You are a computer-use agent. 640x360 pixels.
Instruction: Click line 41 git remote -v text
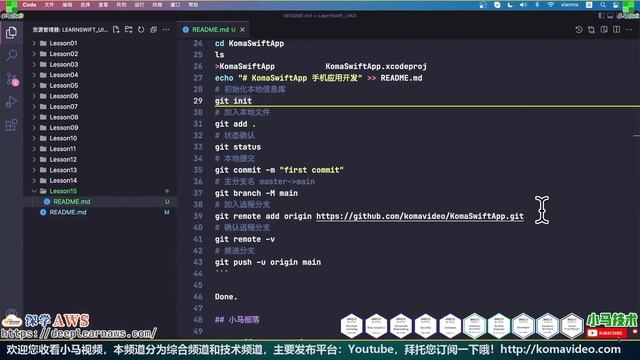click(245, 239)
